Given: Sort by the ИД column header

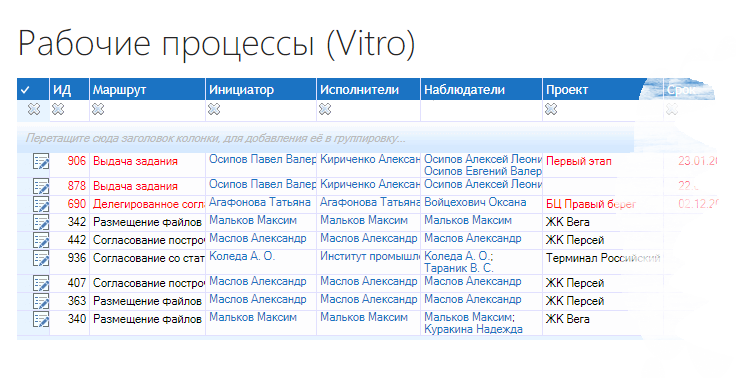Looking at the screenshot, I should click(69, 90).
